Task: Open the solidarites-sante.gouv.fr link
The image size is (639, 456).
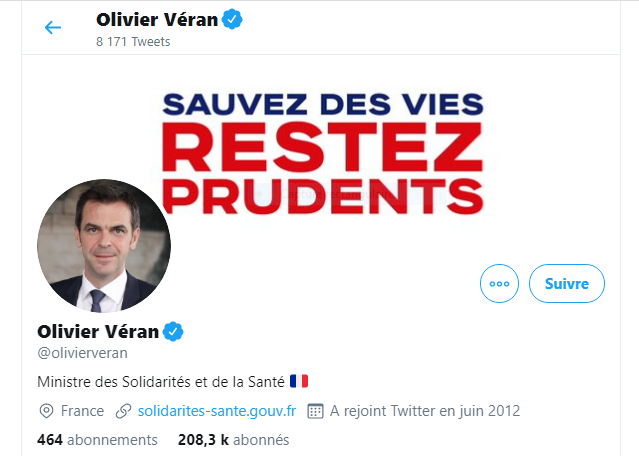Action: pyautogui.click(x=217, y=411)
